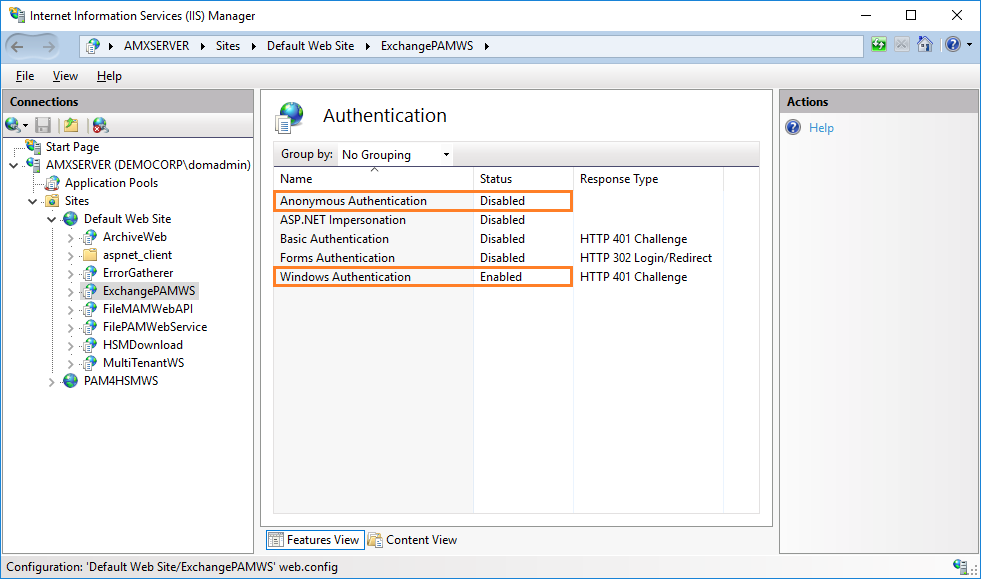Click the Delete Connection icon
This screenshot has width=981, height=579.
100,125
